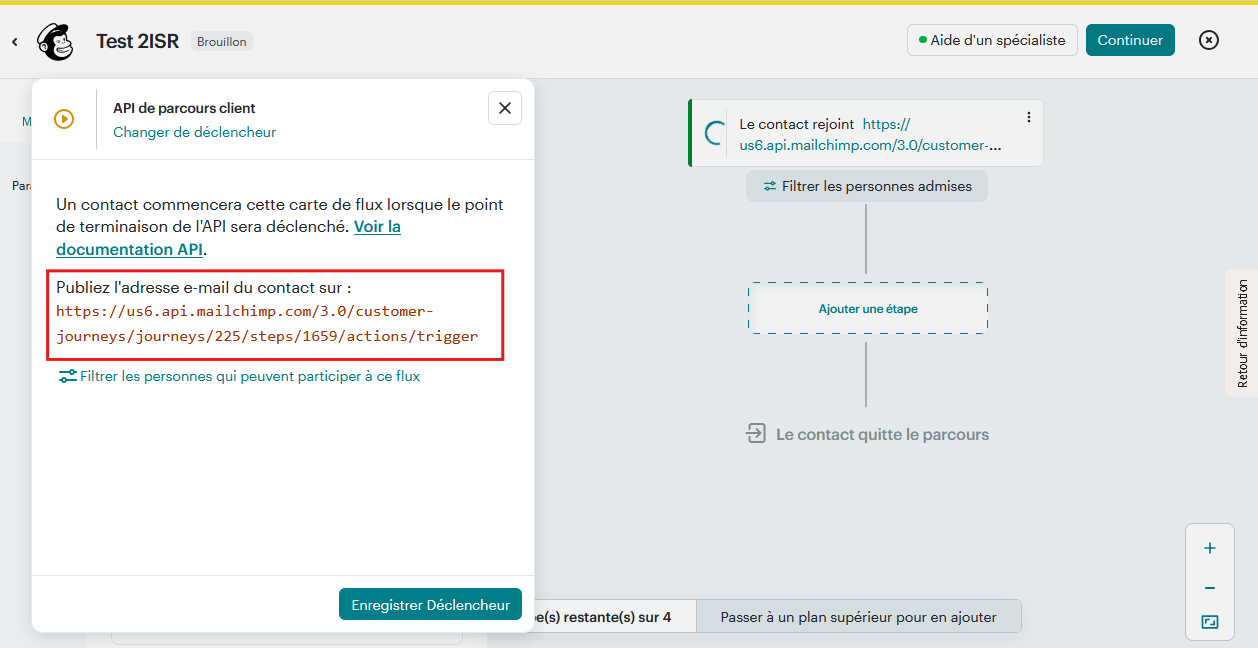Open Changer de déclencheur link
Viewport: 1258px width, 648px height.
click(194, 132)
